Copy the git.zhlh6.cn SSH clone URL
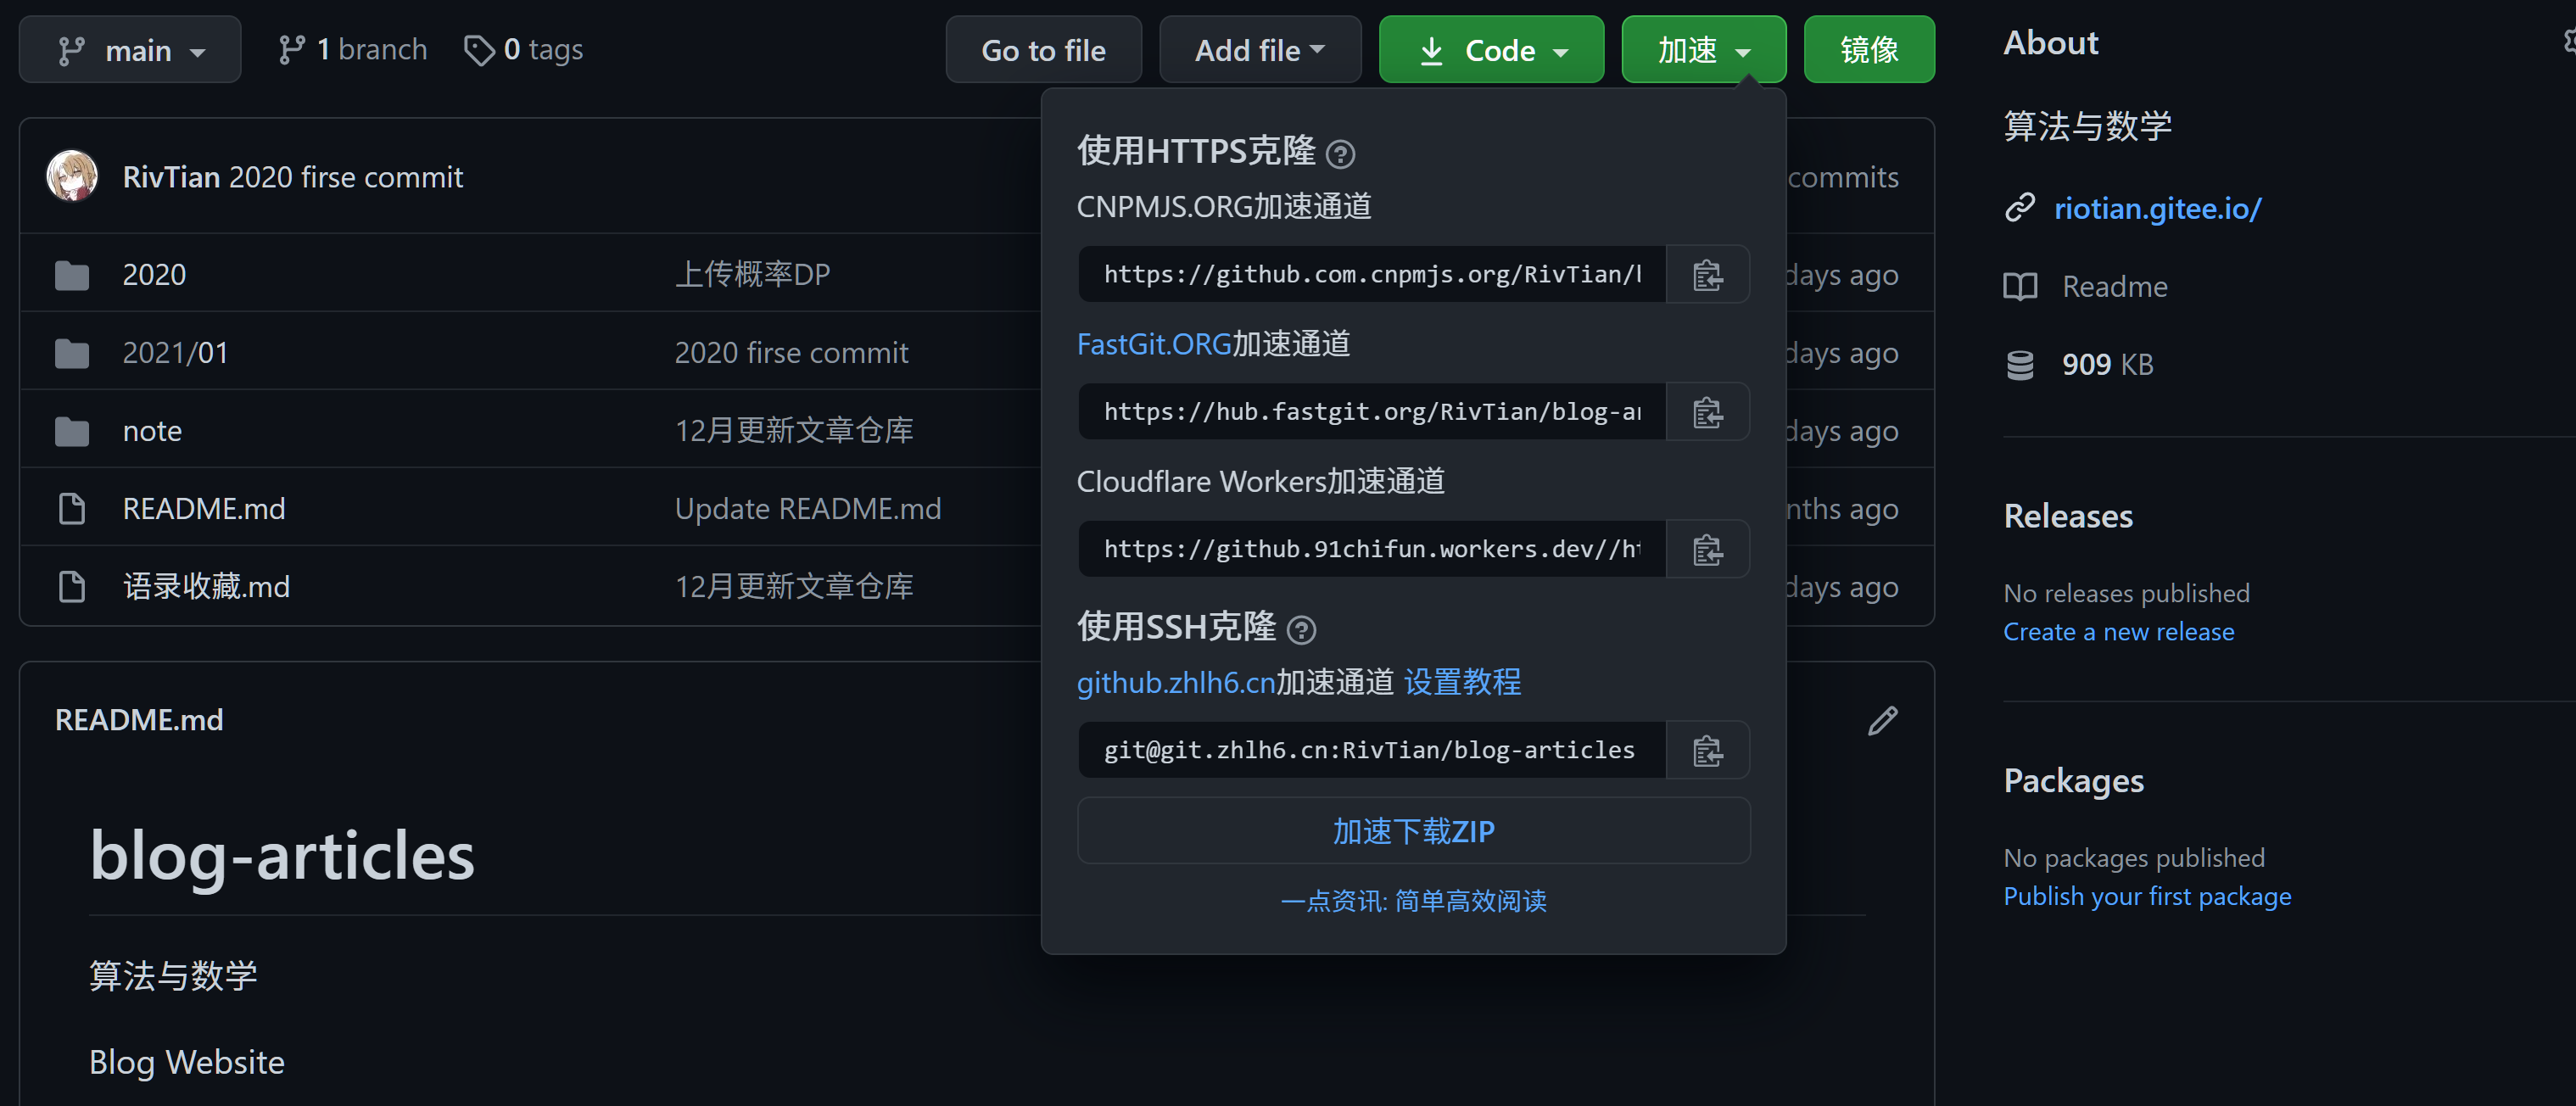Image resolution: width=2576 pixels, height=1106 pixels. (1707, 750)
